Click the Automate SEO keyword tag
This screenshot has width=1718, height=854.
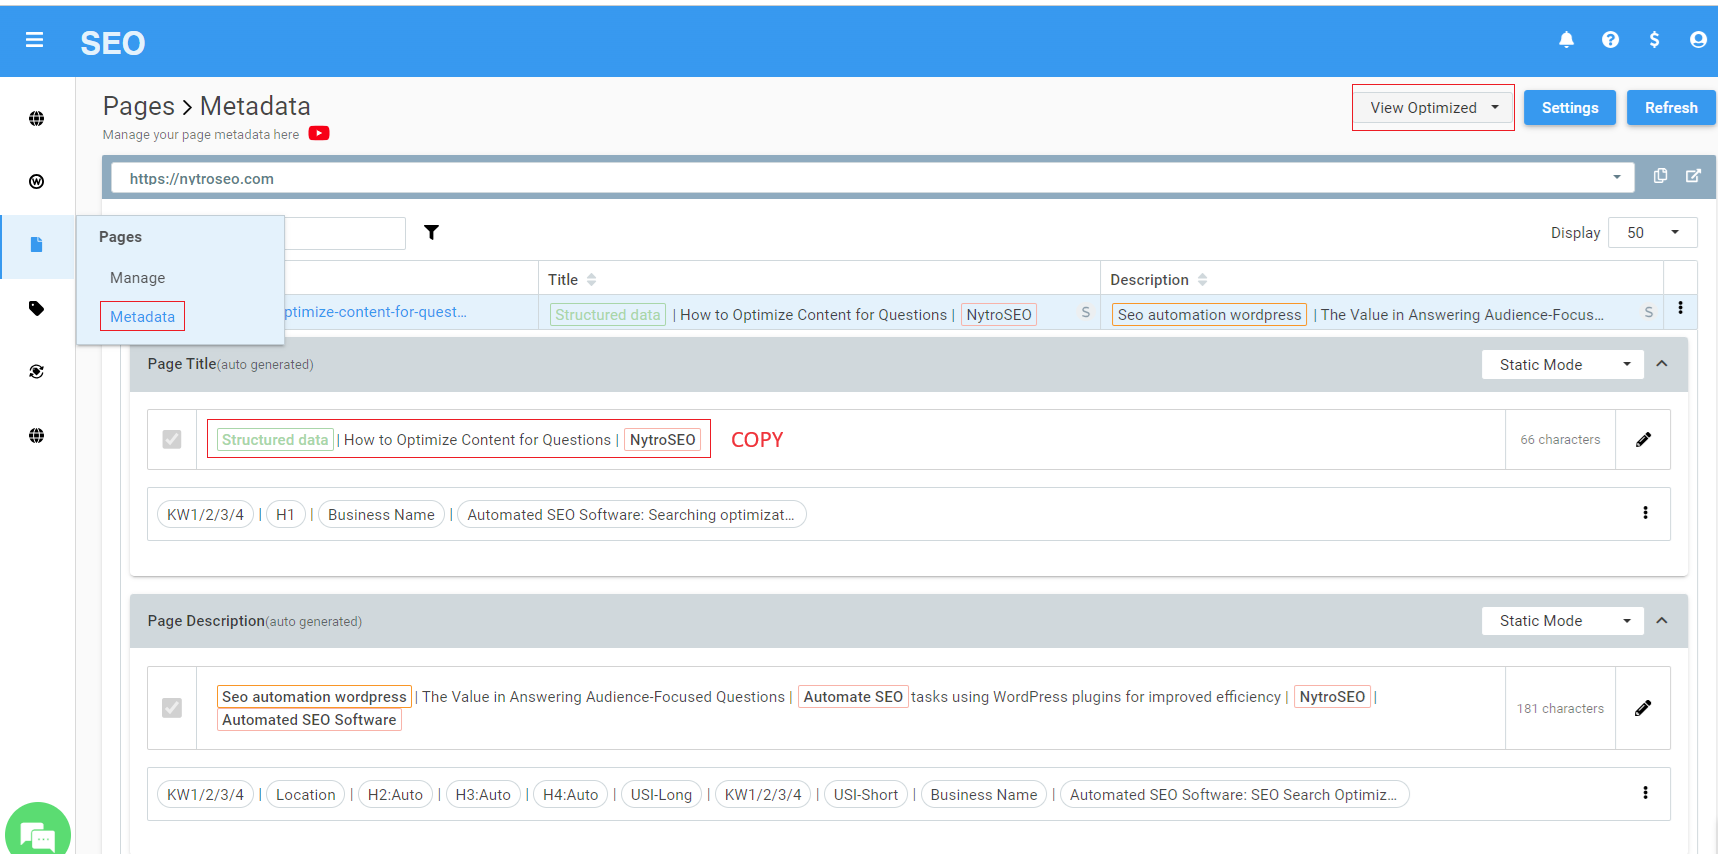point(853,697)
